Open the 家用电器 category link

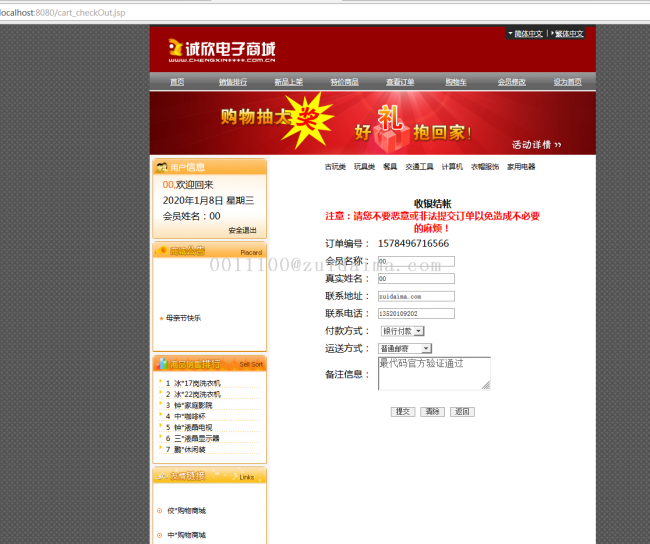click(521, 167)
